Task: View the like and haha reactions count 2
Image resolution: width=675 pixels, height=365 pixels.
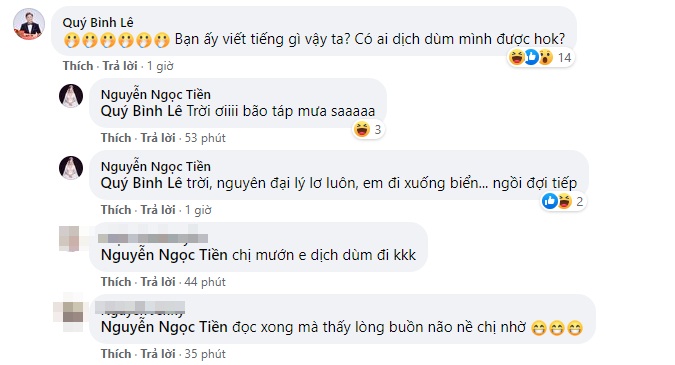Action: point(564,201)
